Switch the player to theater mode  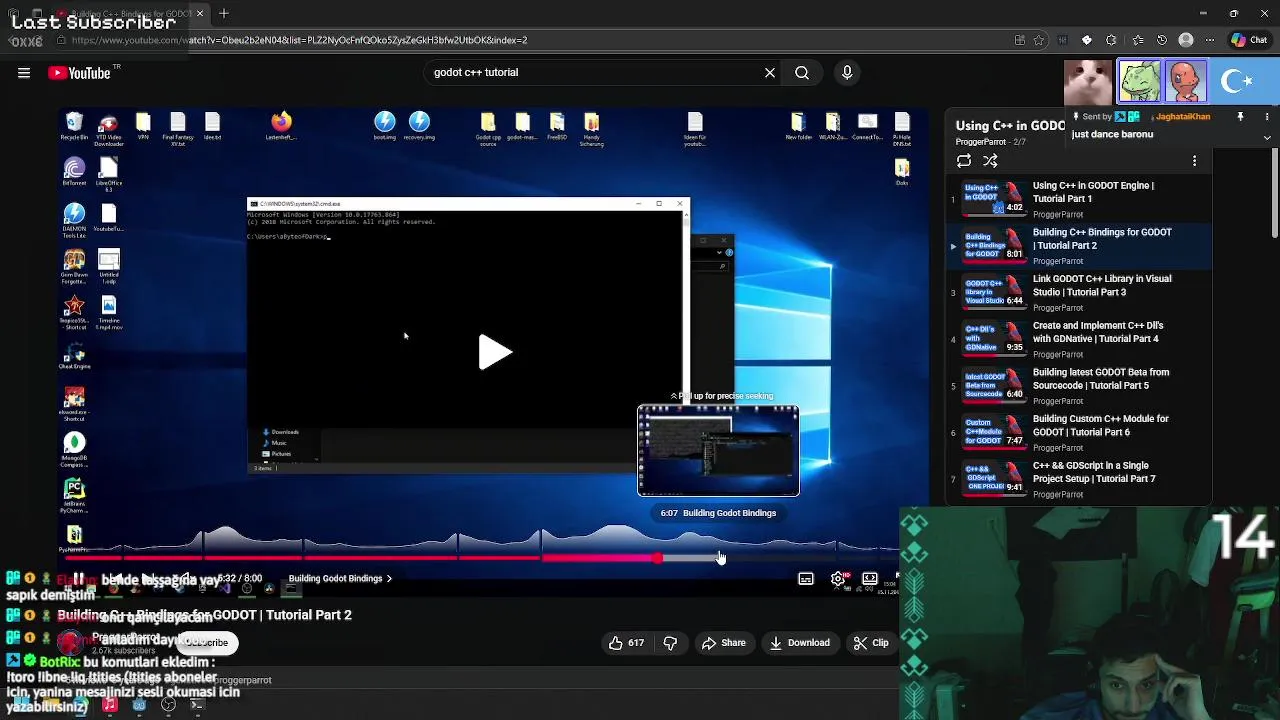(870, 579)
